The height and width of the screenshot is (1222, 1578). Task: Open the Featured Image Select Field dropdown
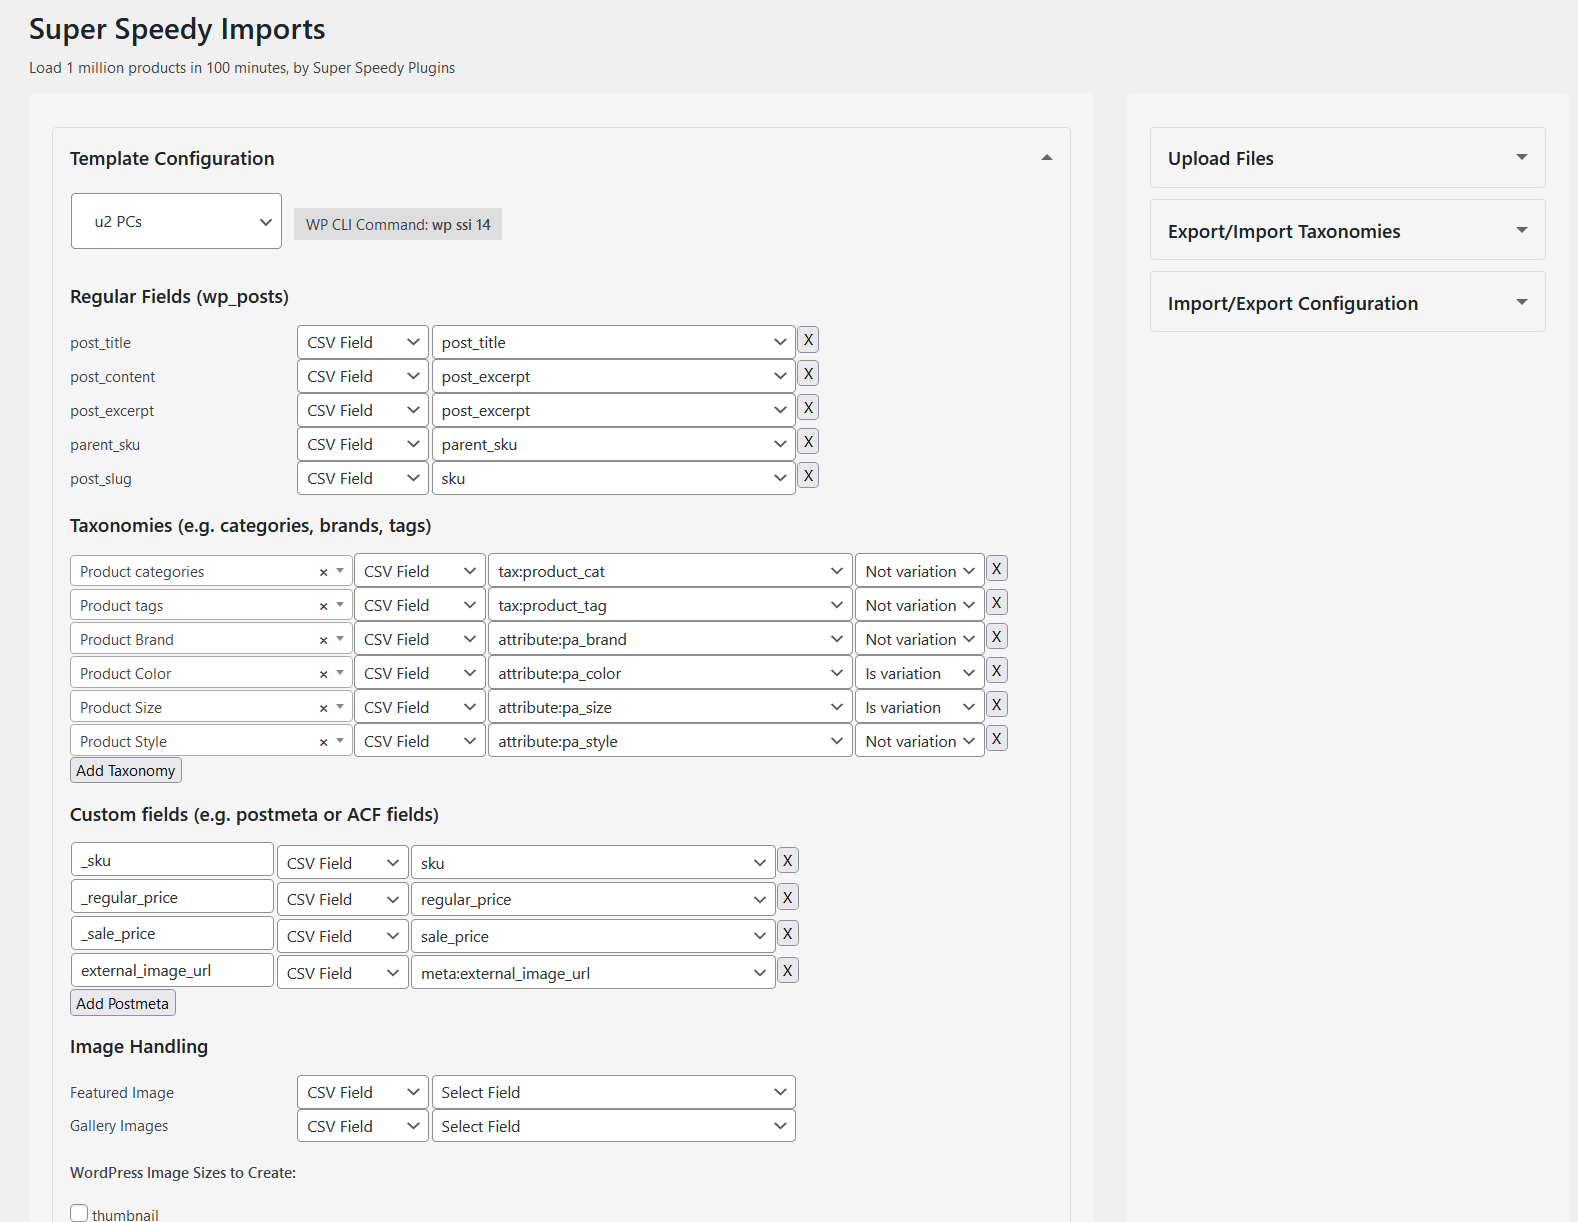[614, 1092]
